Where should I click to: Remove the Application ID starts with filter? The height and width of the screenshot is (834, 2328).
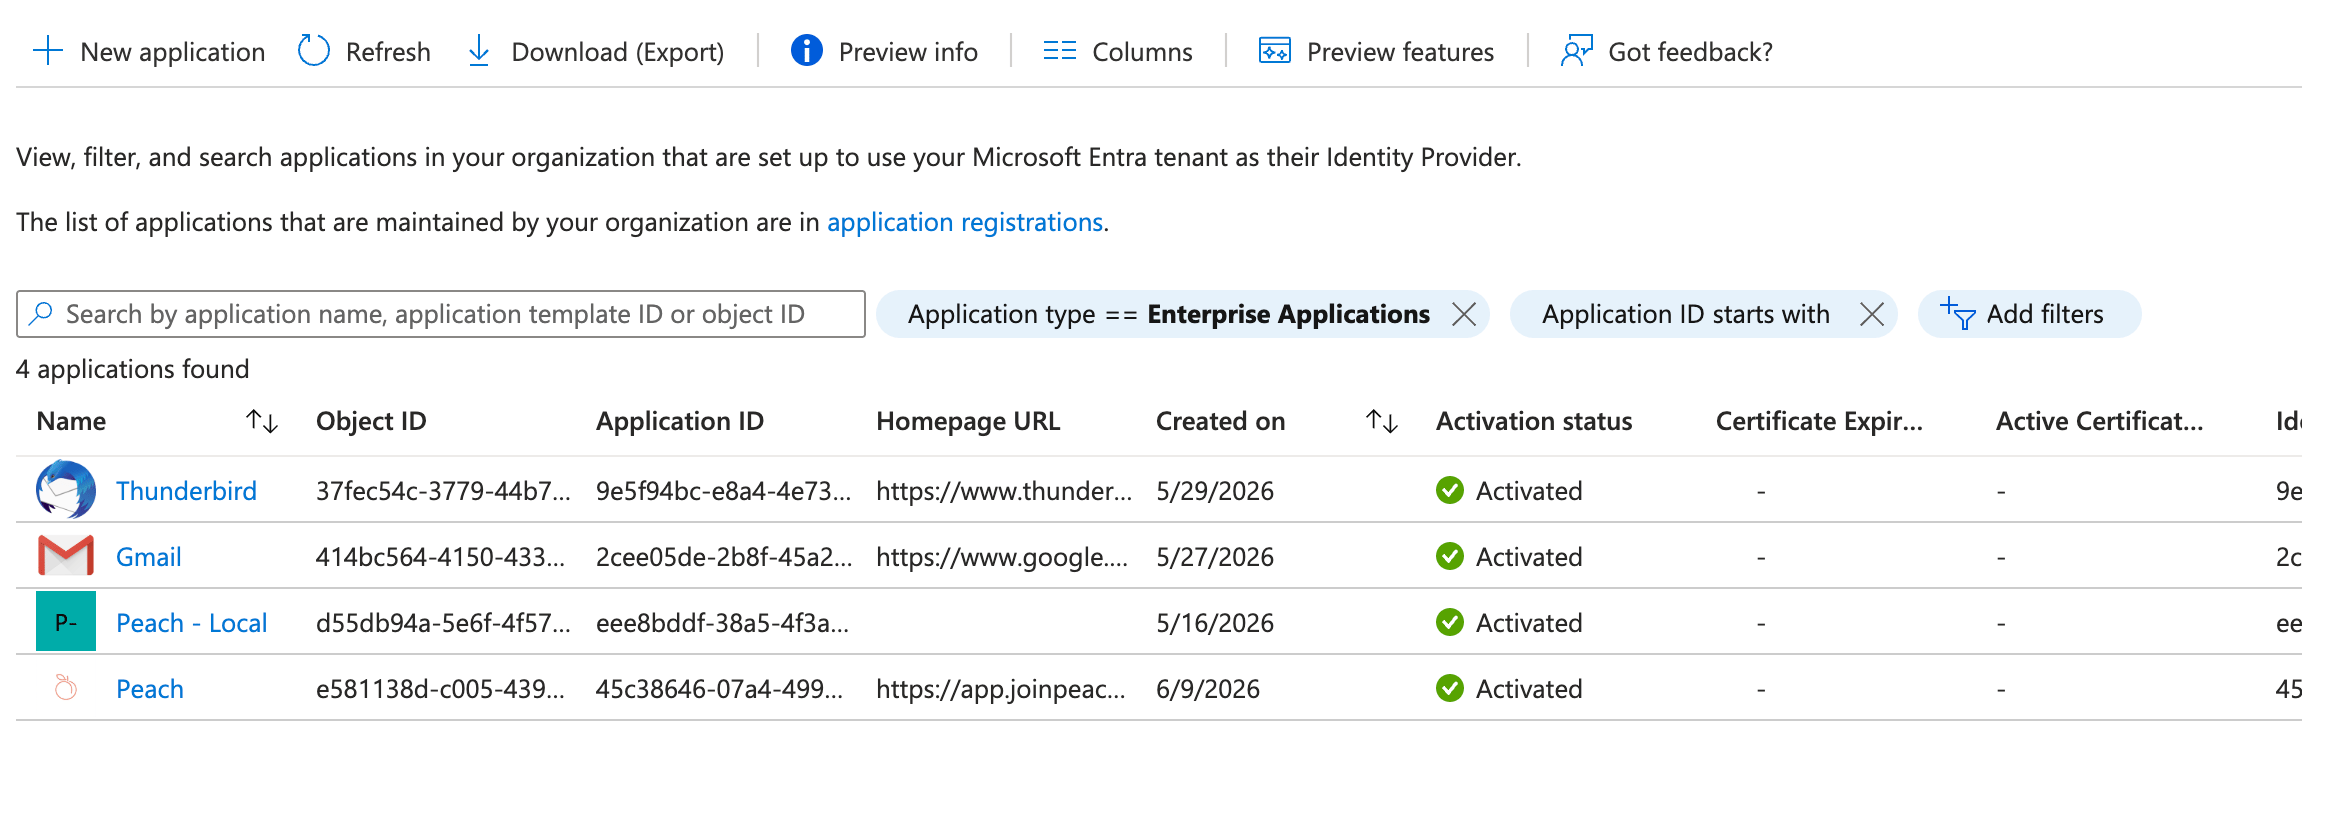pos(1872,314)
